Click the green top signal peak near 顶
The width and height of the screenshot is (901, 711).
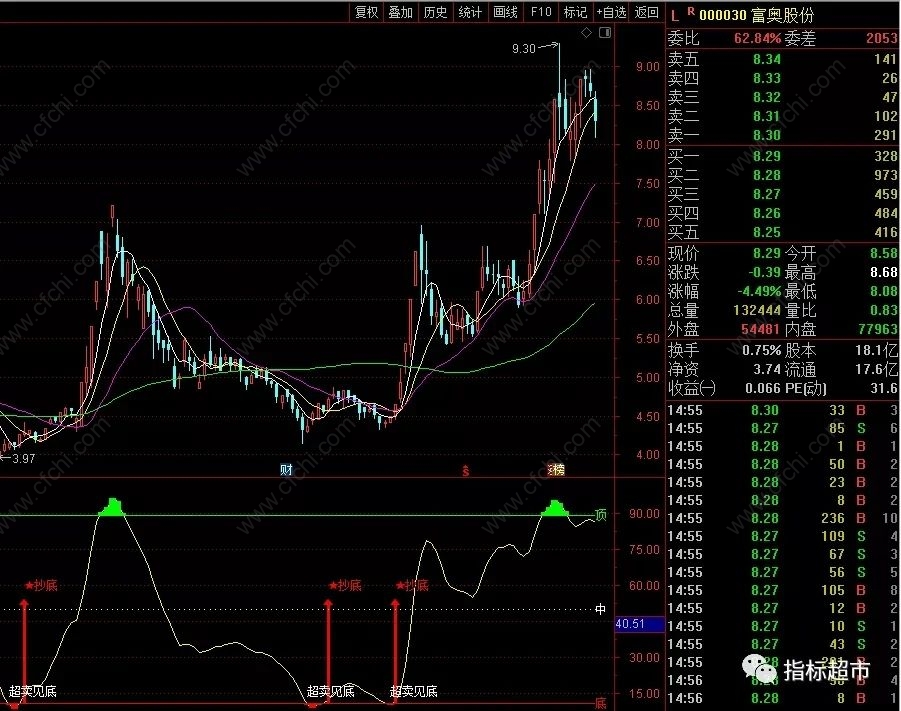pos(555,508)
